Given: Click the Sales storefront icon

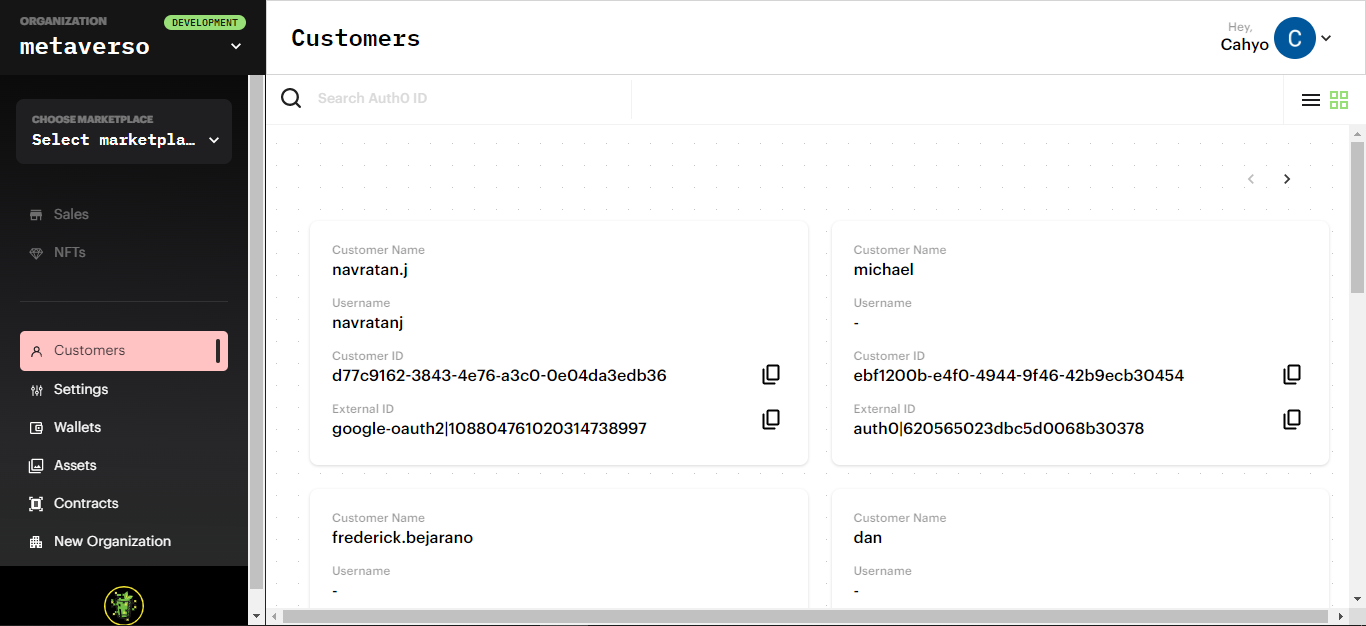Looking at the screenshot, I should [36, 215].
